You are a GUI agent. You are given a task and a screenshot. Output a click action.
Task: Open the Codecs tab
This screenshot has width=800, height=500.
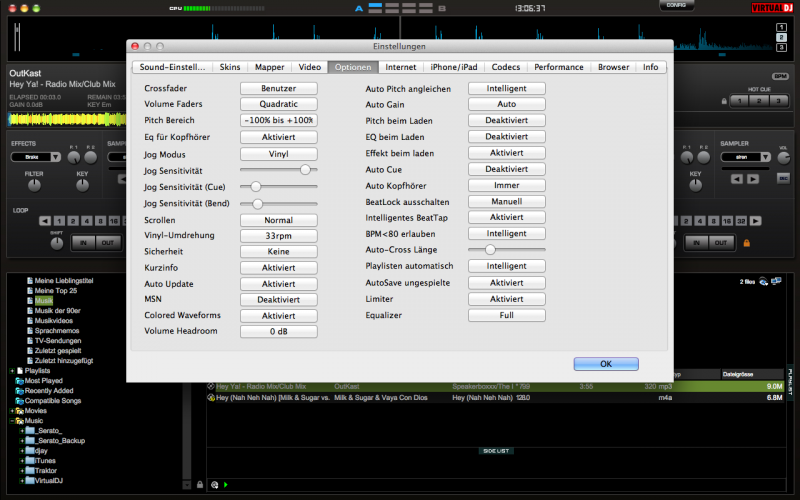[x=506, y=67]
